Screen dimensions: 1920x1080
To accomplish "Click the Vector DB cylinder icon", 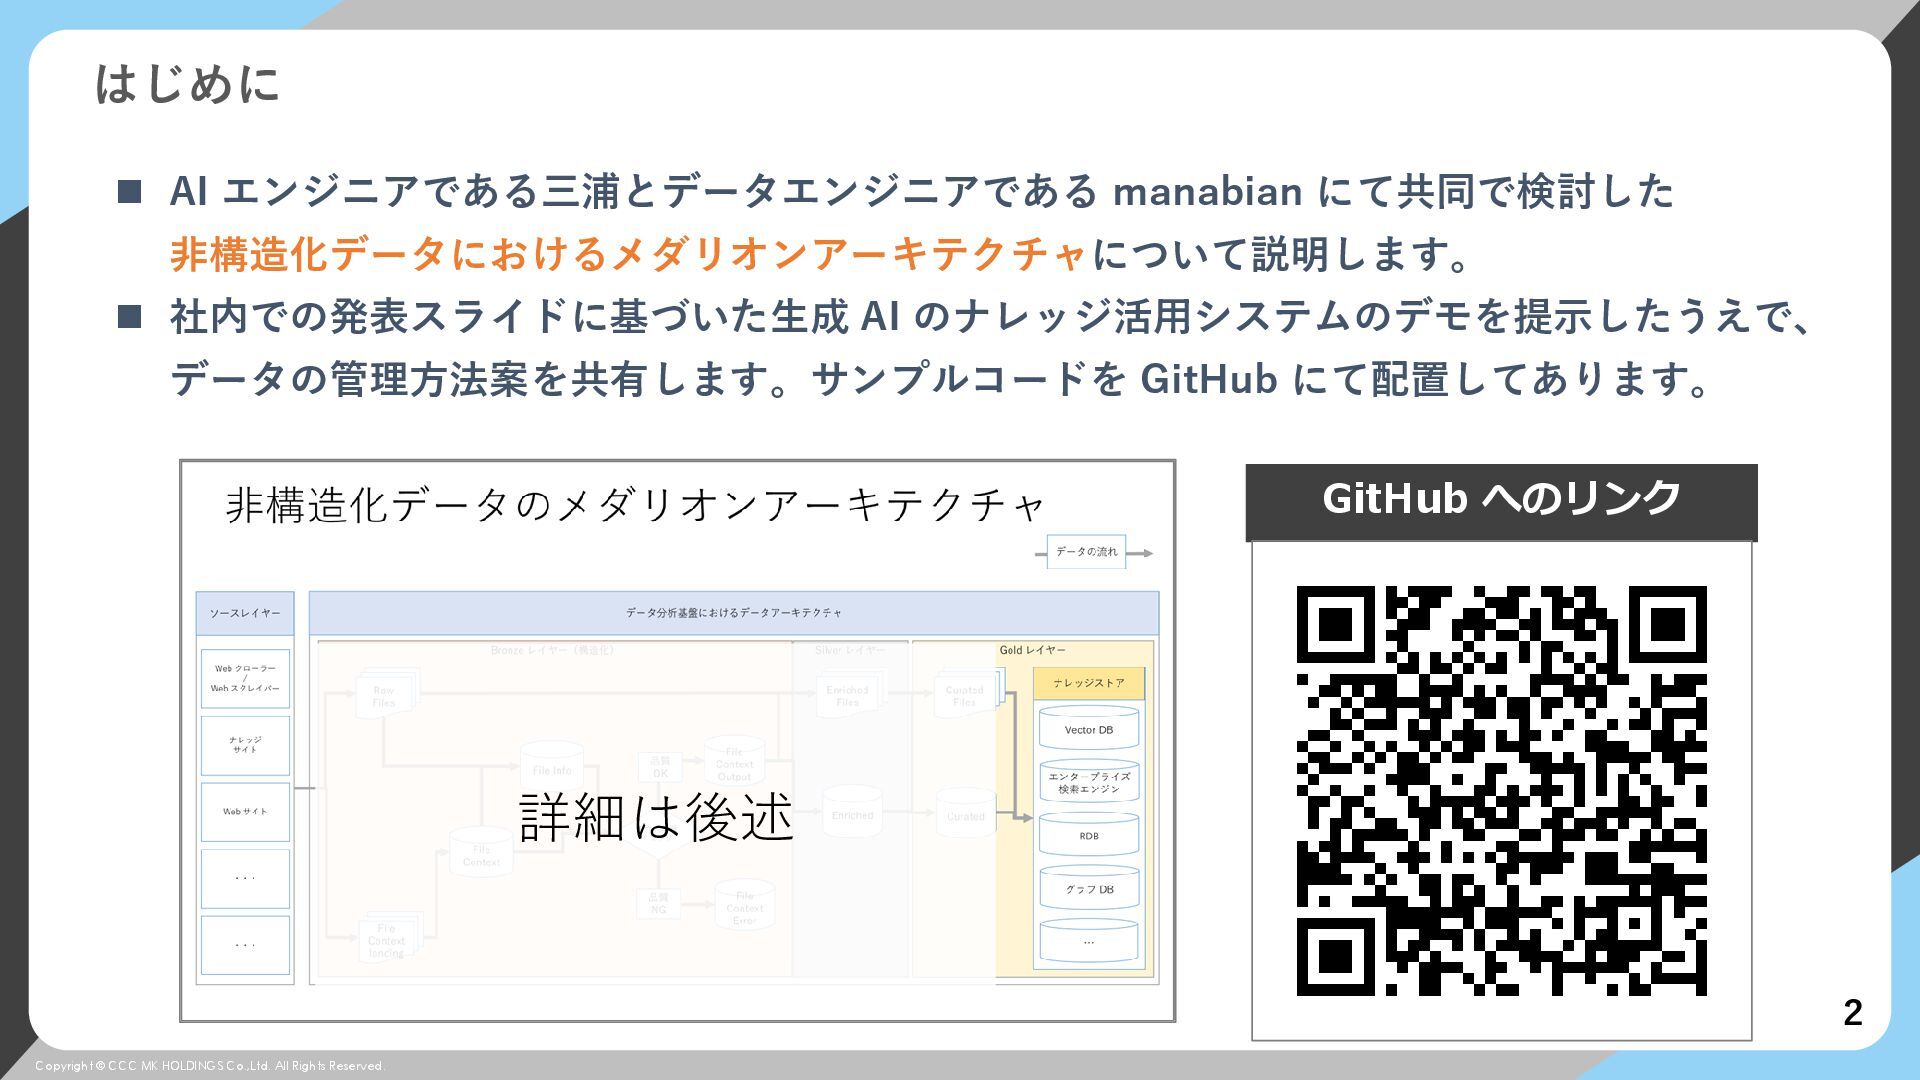I will pos(1089,729).
